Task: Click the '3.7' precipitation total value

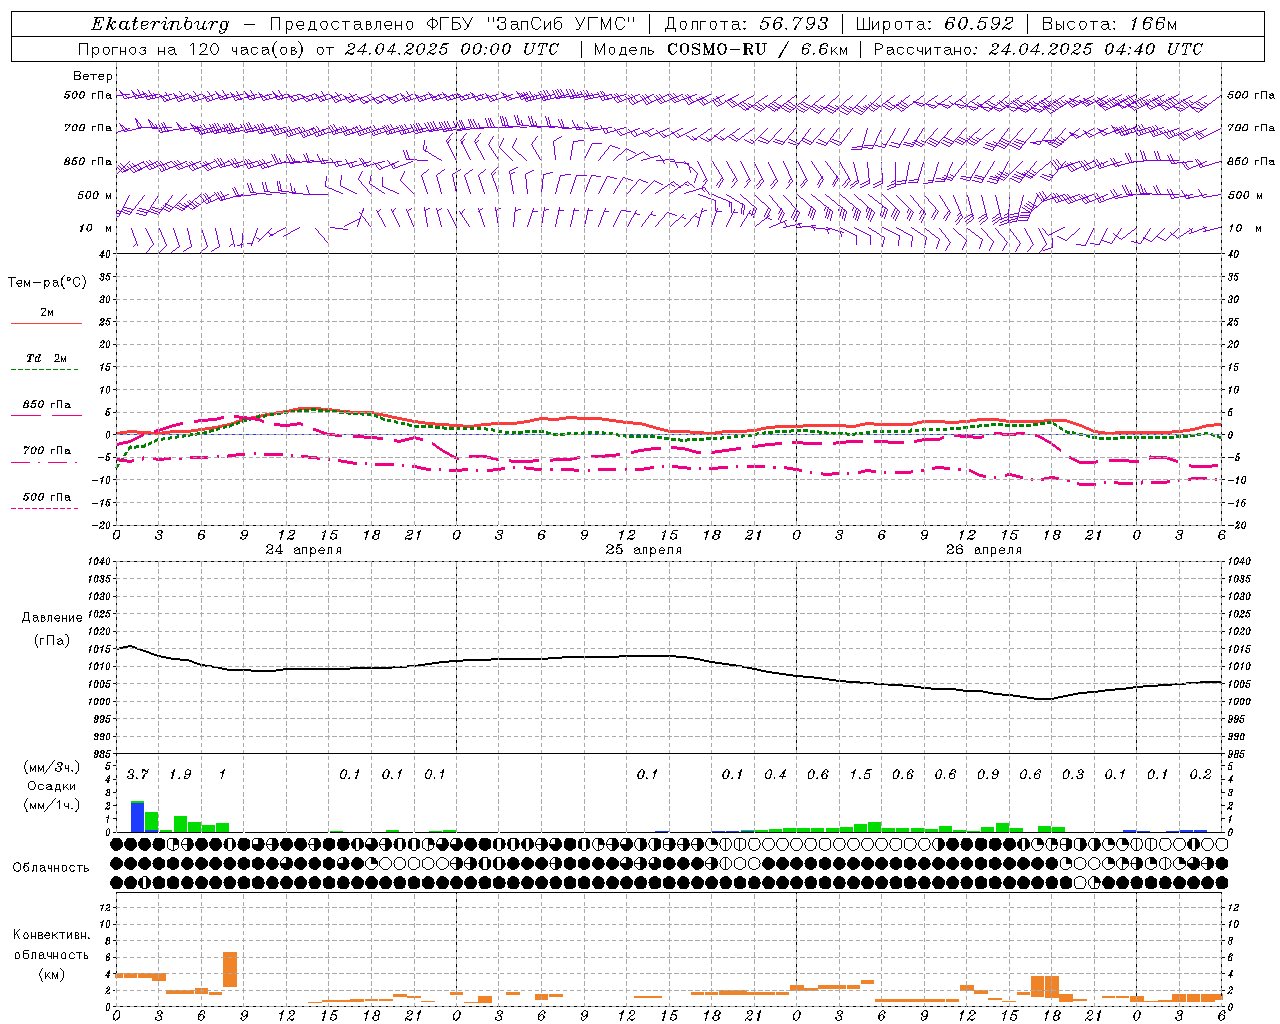Action: click(137, 774)
